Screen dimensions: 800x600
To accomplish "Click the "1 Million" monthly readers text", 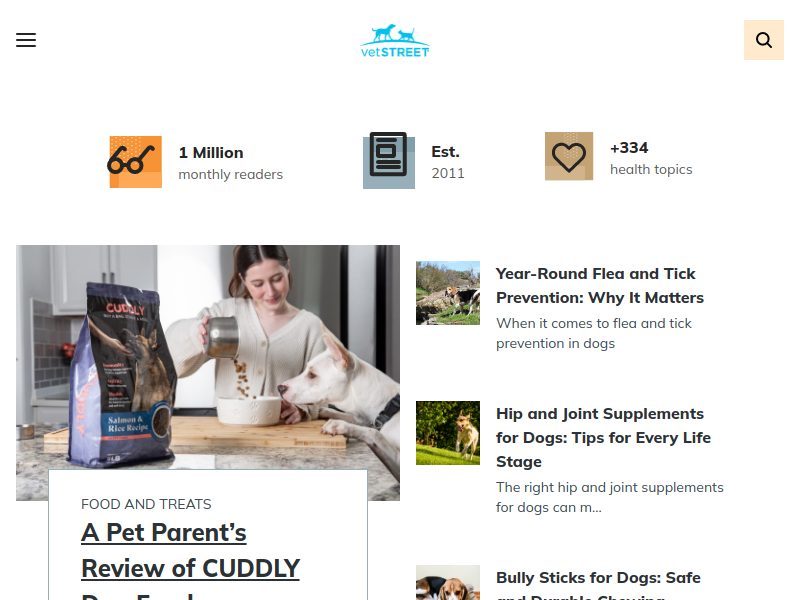I will tap(211, 153).
